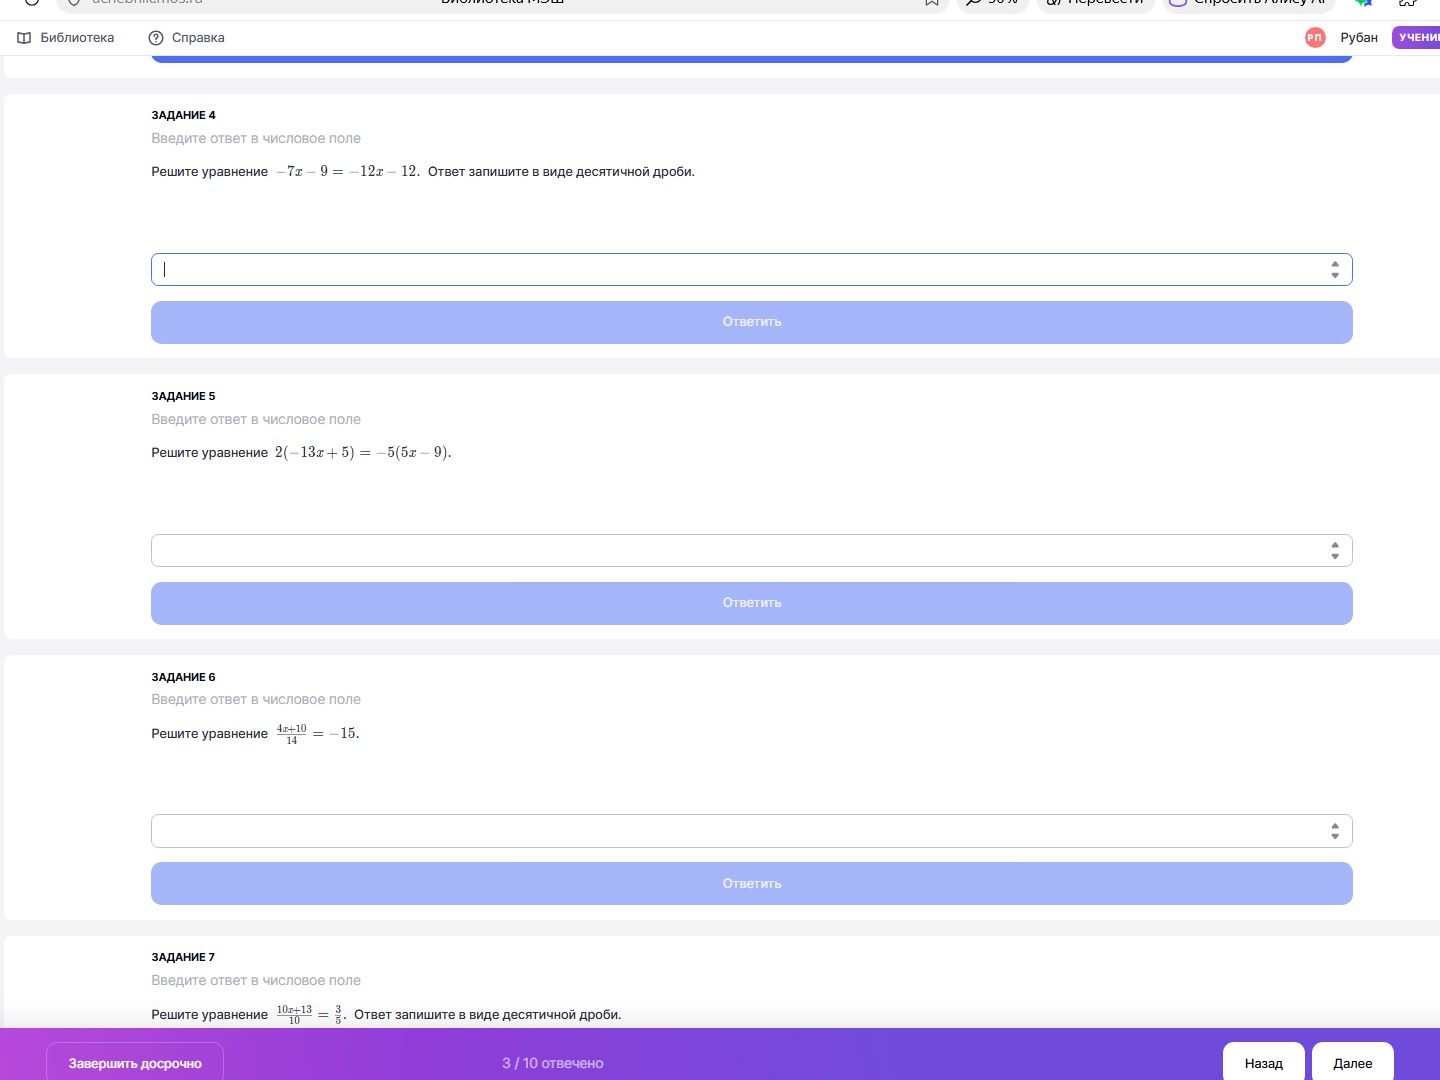
Task: Click the equation 2(−13x + 5) = −5(5x − 9)
Action: pyautogui.click(x=363, y=452)
